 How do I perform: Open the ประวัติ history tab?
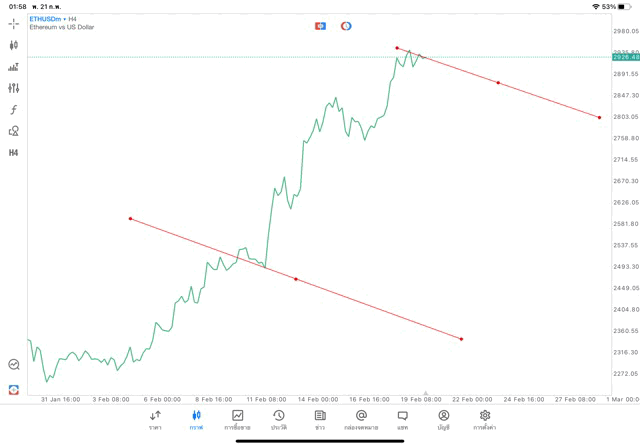coord(279,419)
